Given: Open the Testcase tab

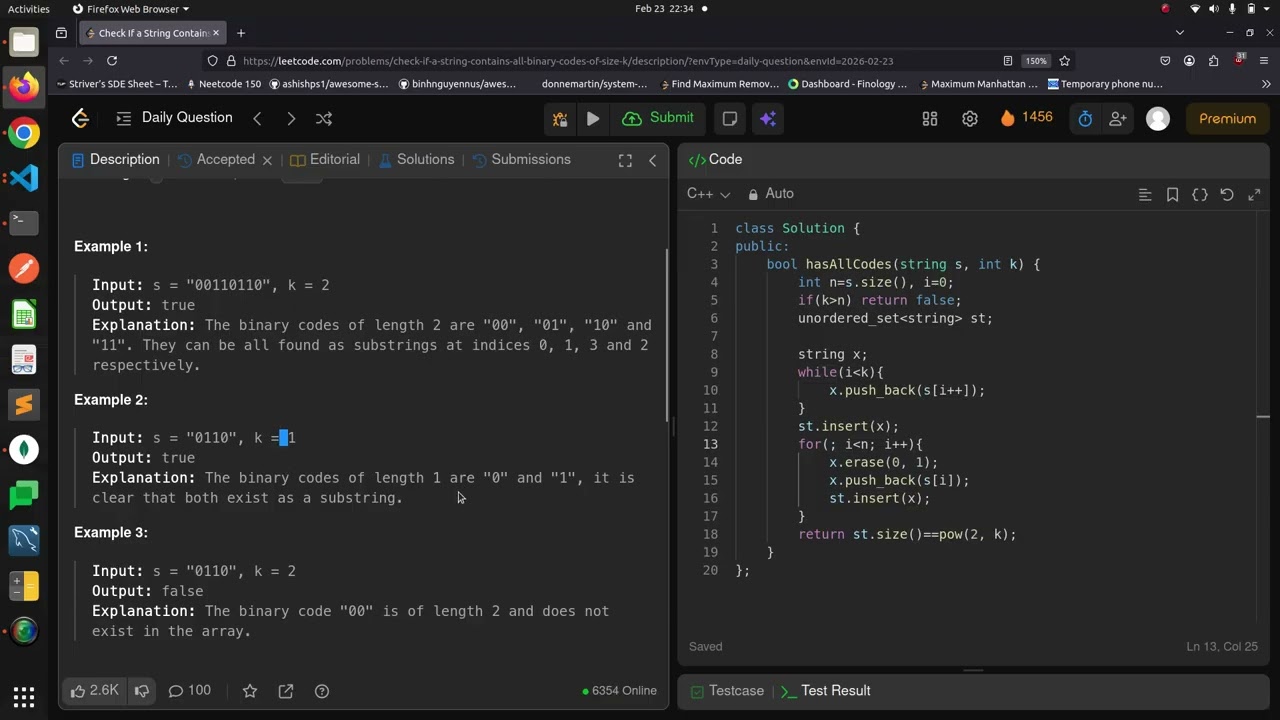Looking at the screenshot, I should coord(726,691).
